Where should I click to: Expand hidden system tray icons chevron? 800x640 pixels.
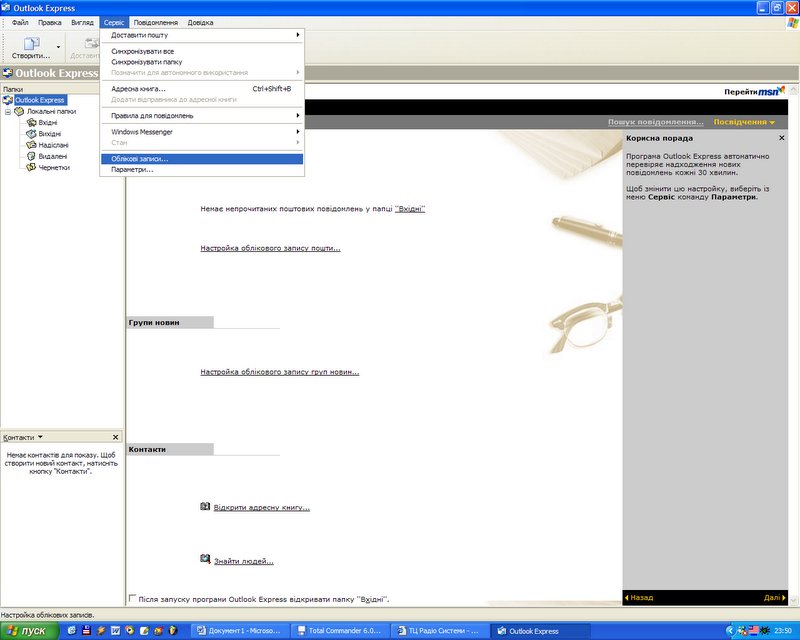730,631
